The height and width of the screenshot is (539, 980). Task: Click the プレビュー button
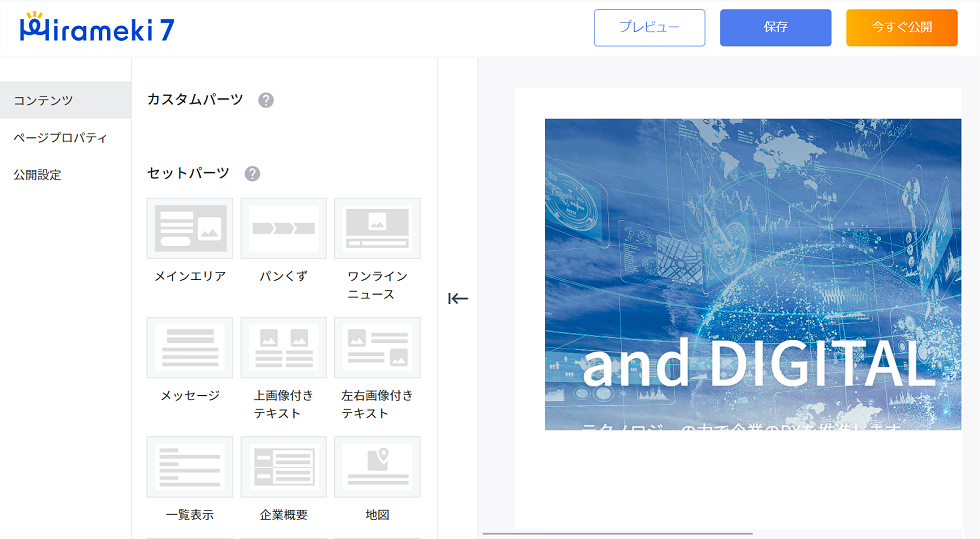(649, 28)
